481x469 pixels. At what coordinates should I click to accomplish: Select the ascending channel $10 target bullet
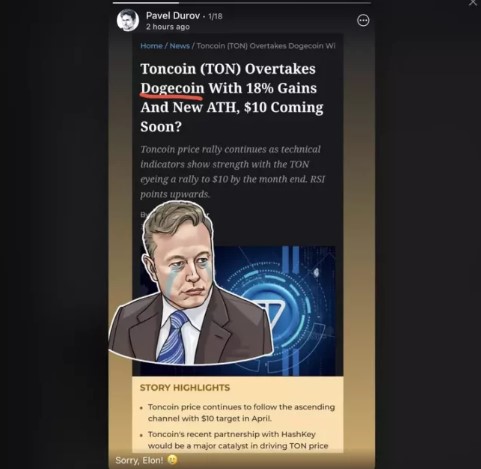coord(241,413)
